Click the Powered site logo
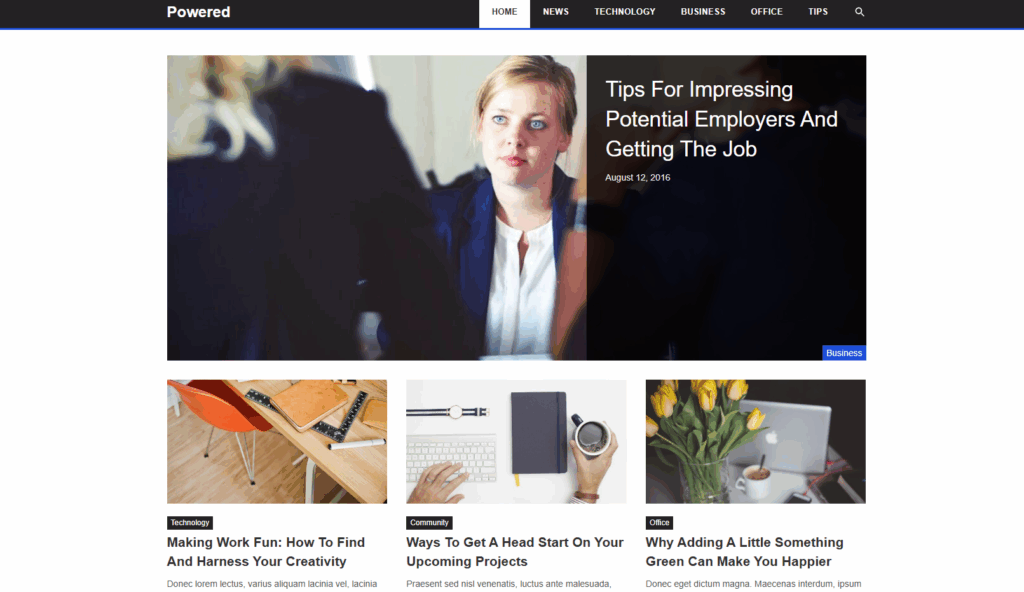 tap(199, 12)
